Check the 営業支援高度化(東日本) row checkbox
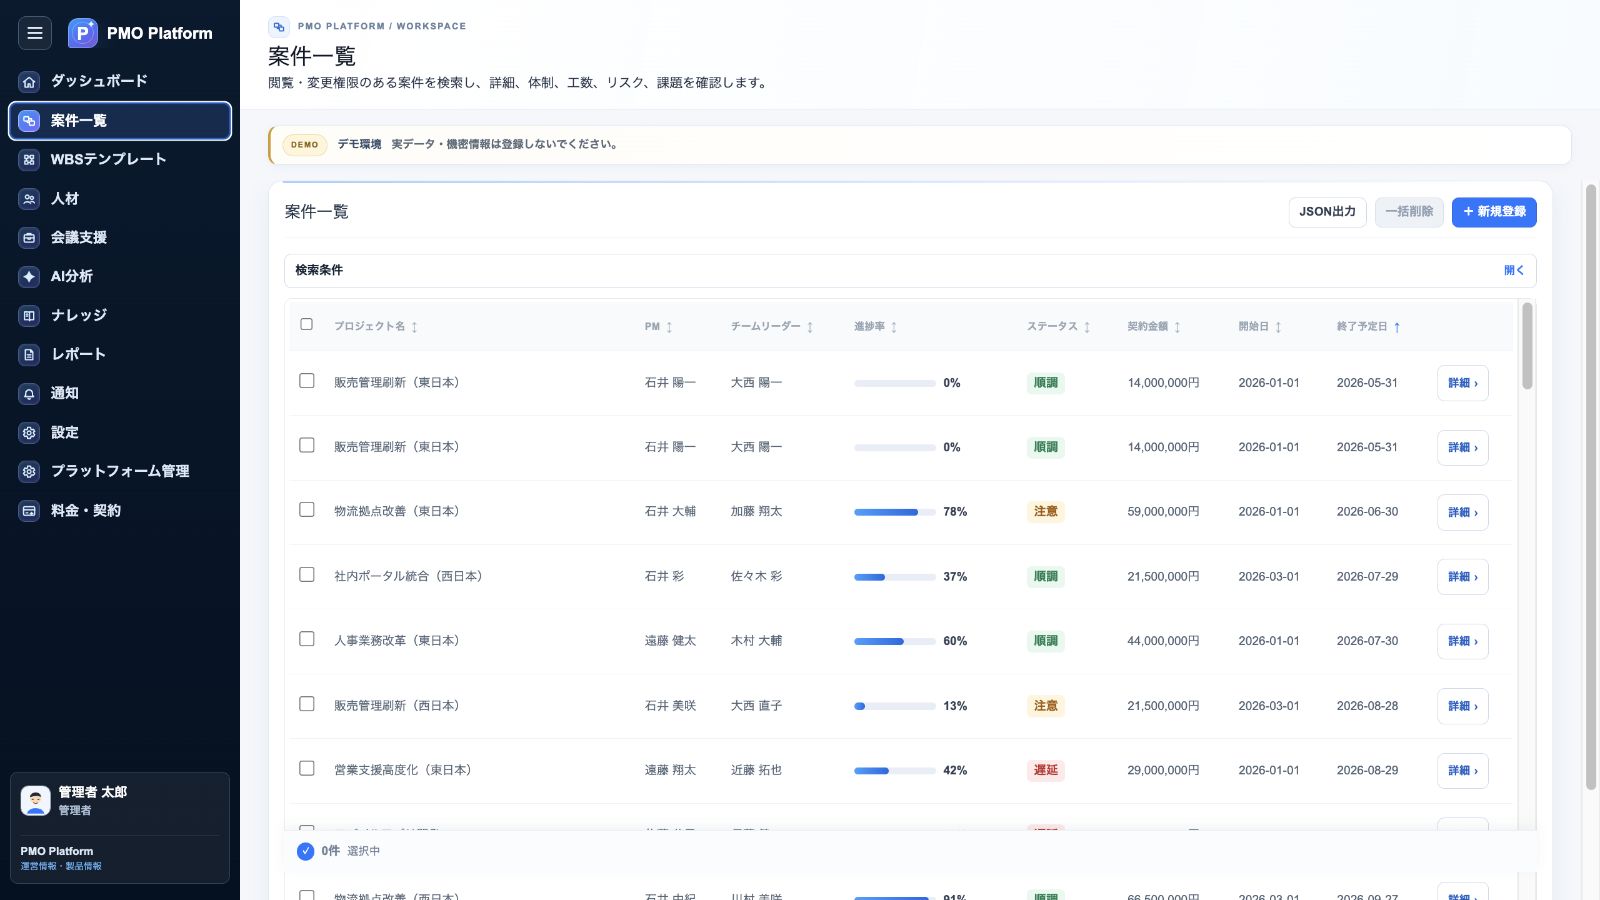Viewport: 1600px width, 900px height. (307, 769)
